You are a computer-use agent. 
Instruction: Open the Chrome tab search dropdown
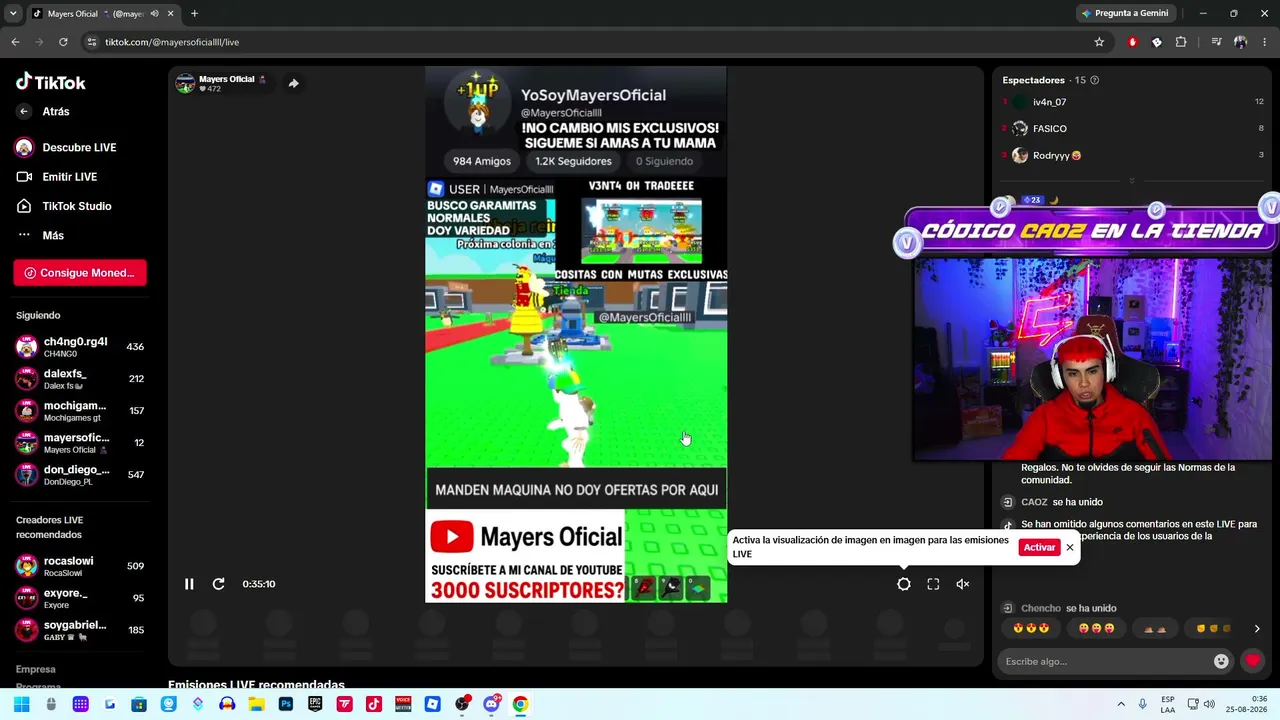[x=13, y=13]
